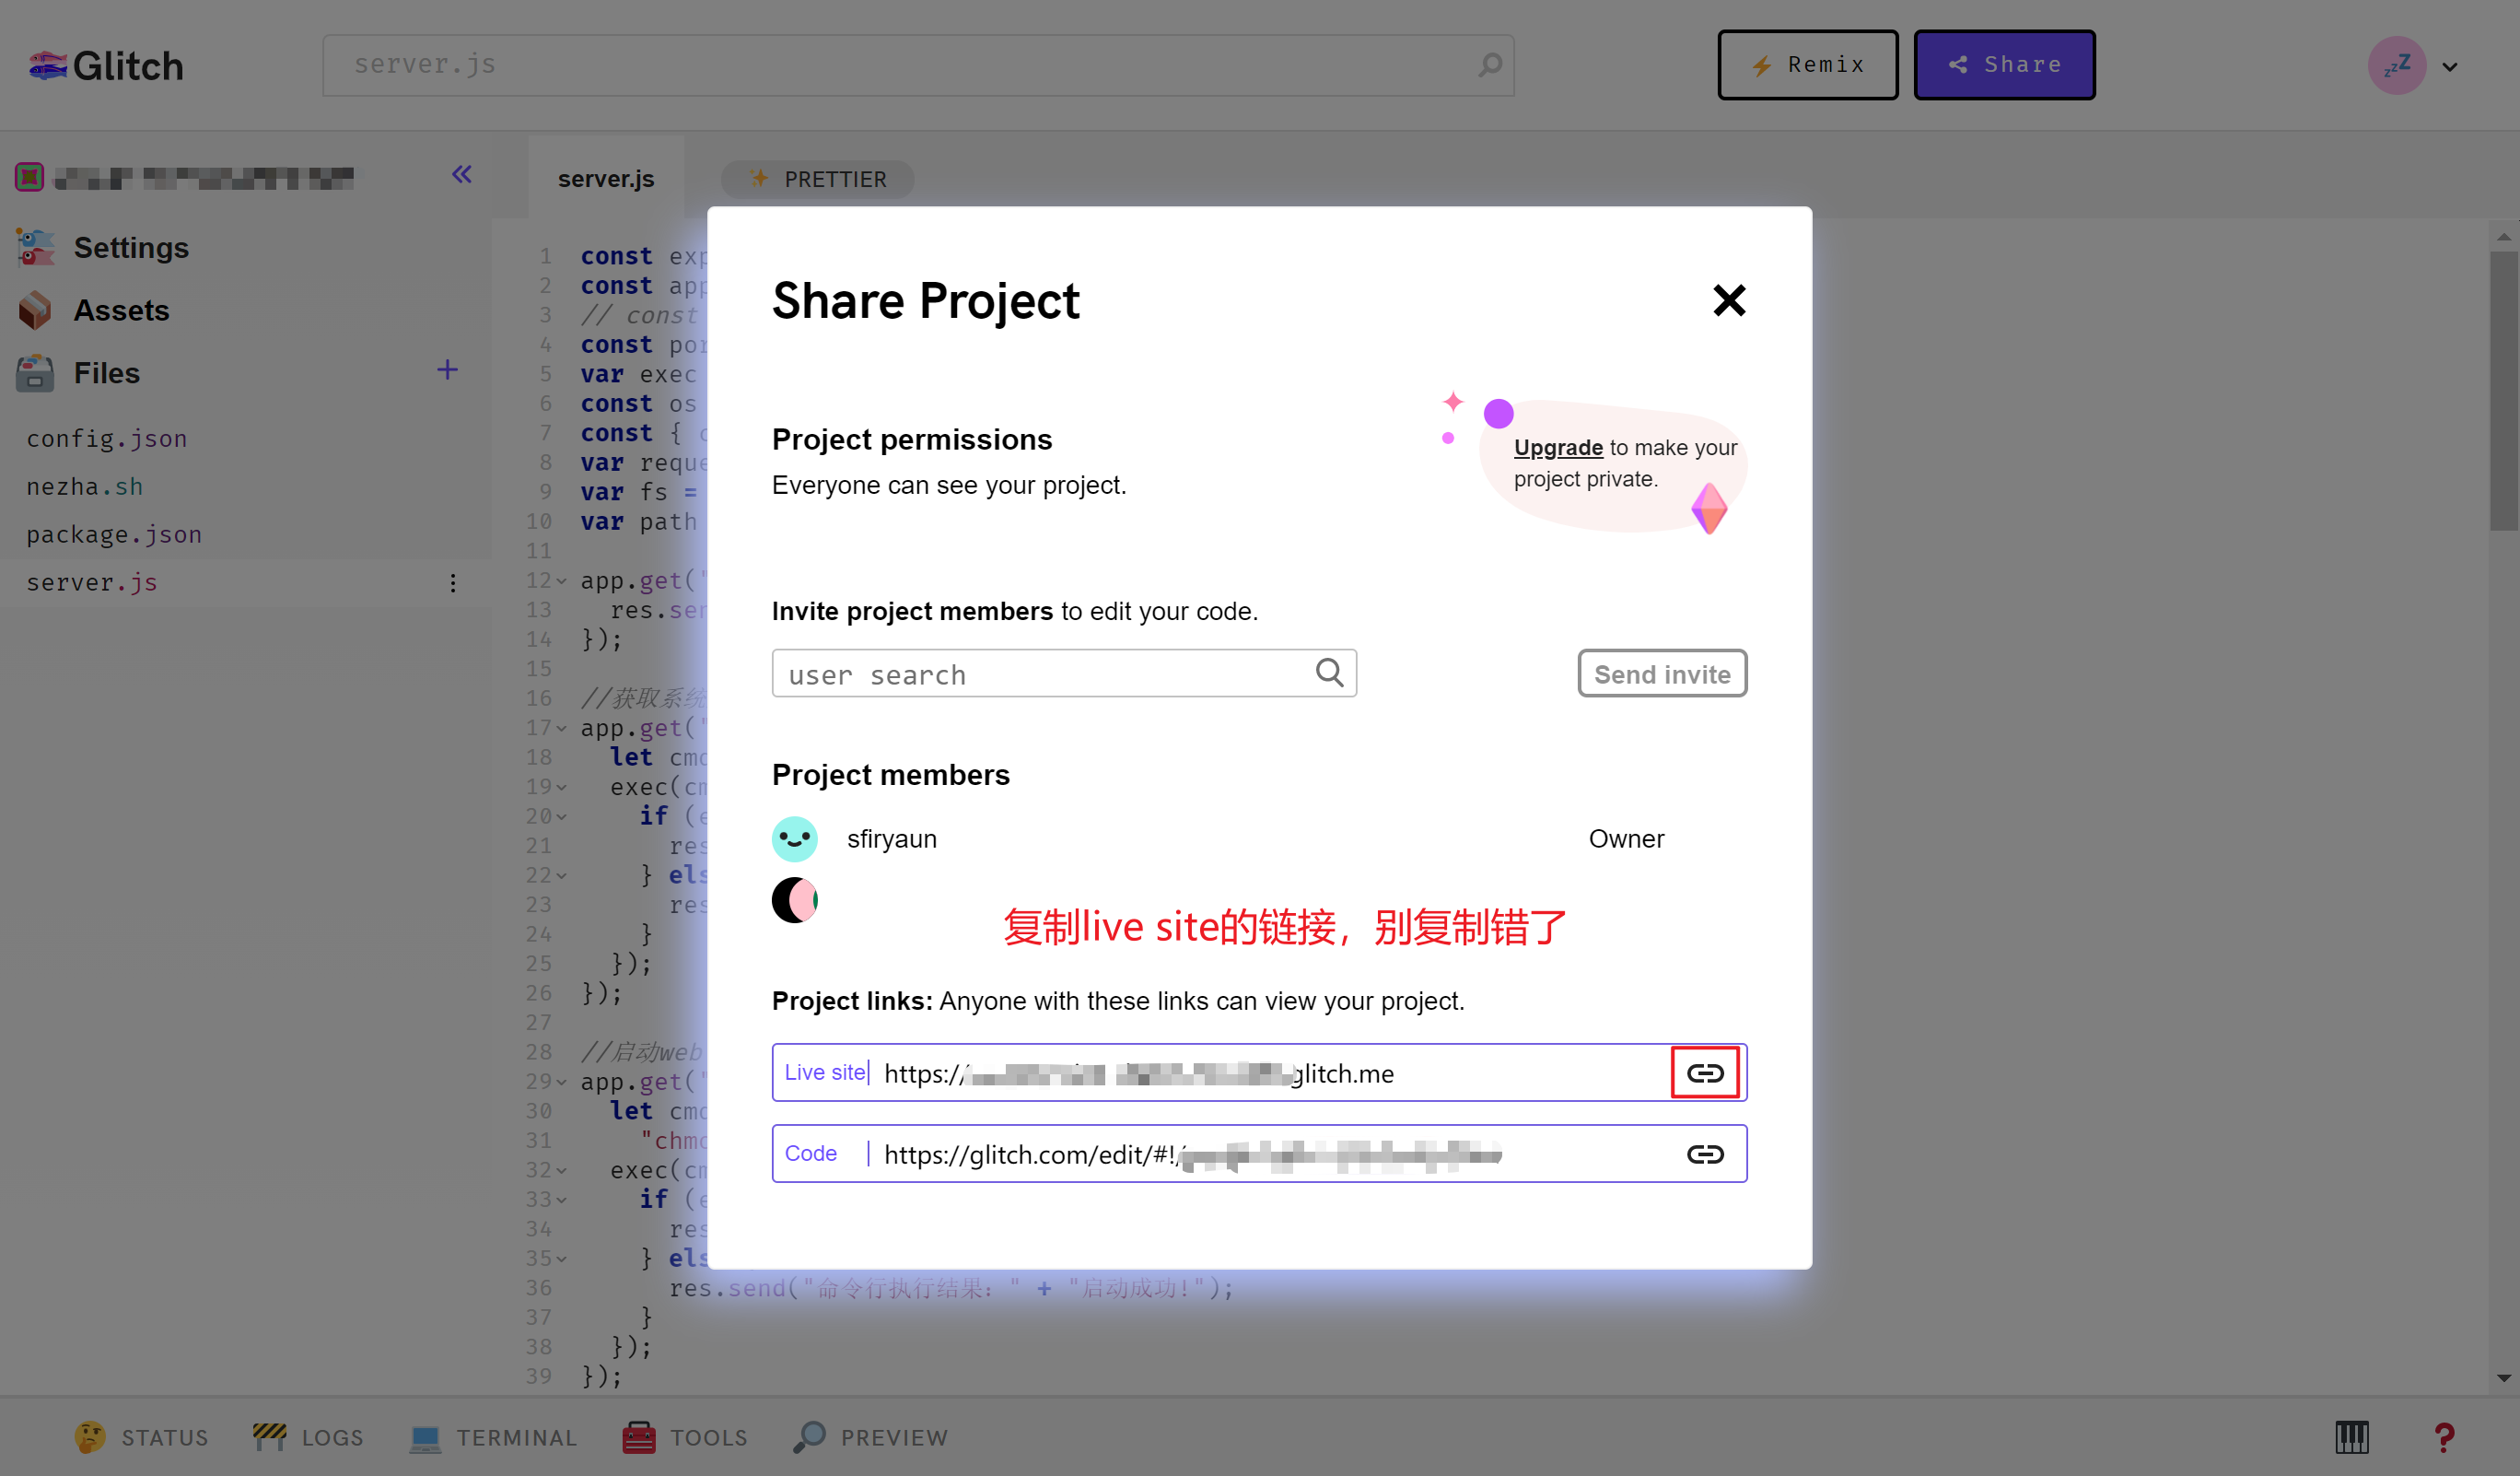Viewport: 2520px width, 1476px height.
Task: Click the editor vertical scrollbar
Action: (x=2503, y=390)
